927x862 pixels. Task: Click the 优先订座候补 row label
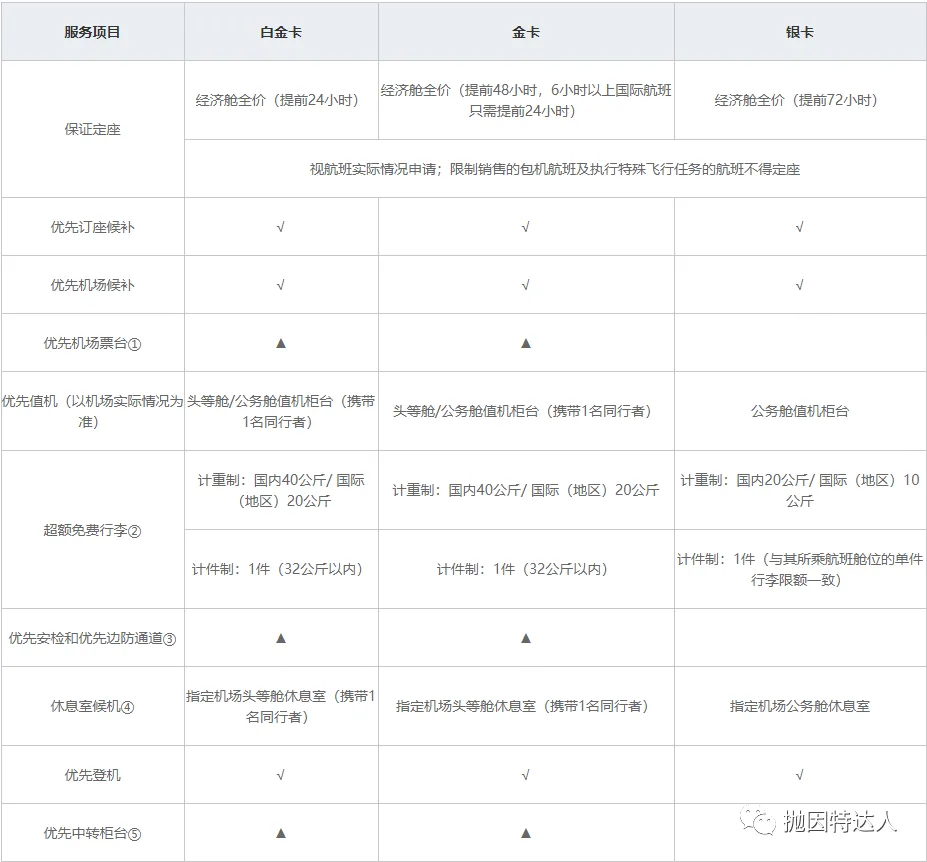[x=92, y=227]
